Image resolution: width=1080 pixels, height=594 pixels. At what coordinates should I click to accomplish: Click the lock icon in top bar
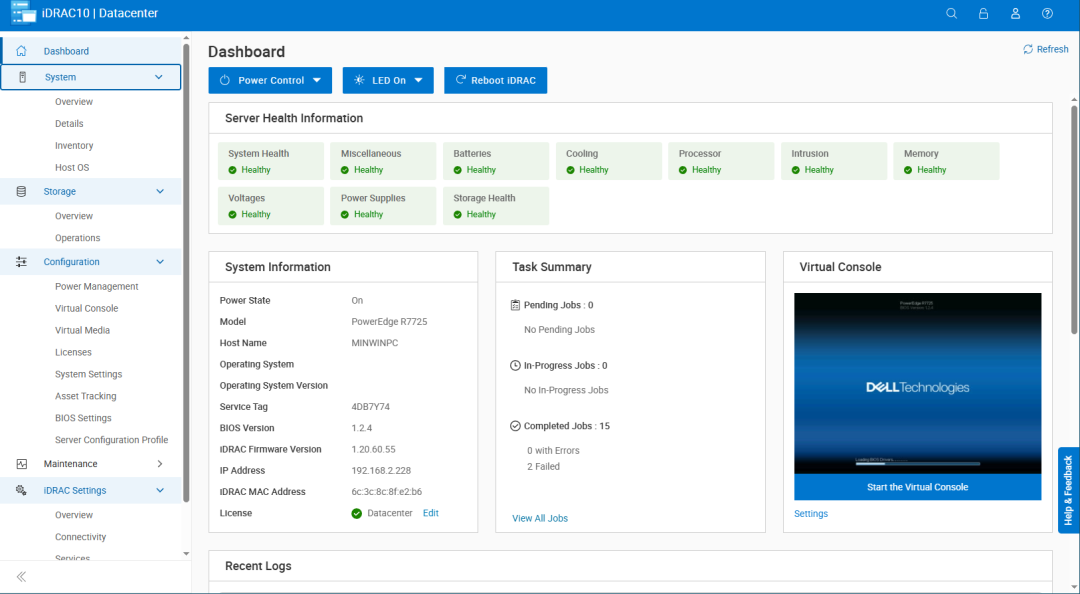click(983, 14)
